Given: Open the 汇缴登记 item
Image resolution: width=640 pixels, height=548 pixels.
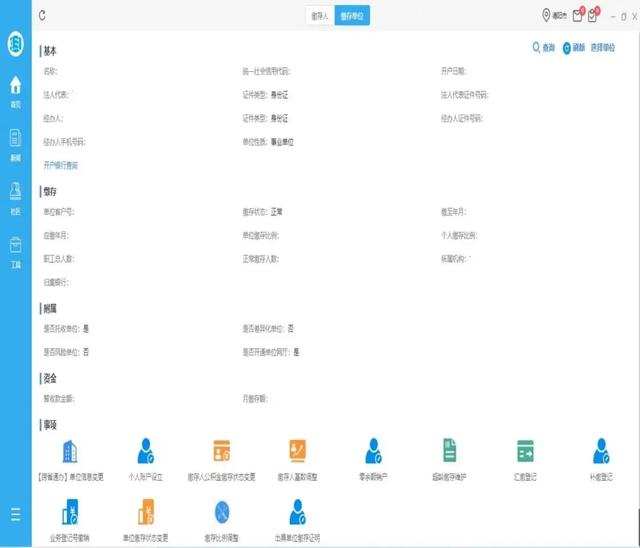Looking at the screenshot, I should (x=525, y=460).
